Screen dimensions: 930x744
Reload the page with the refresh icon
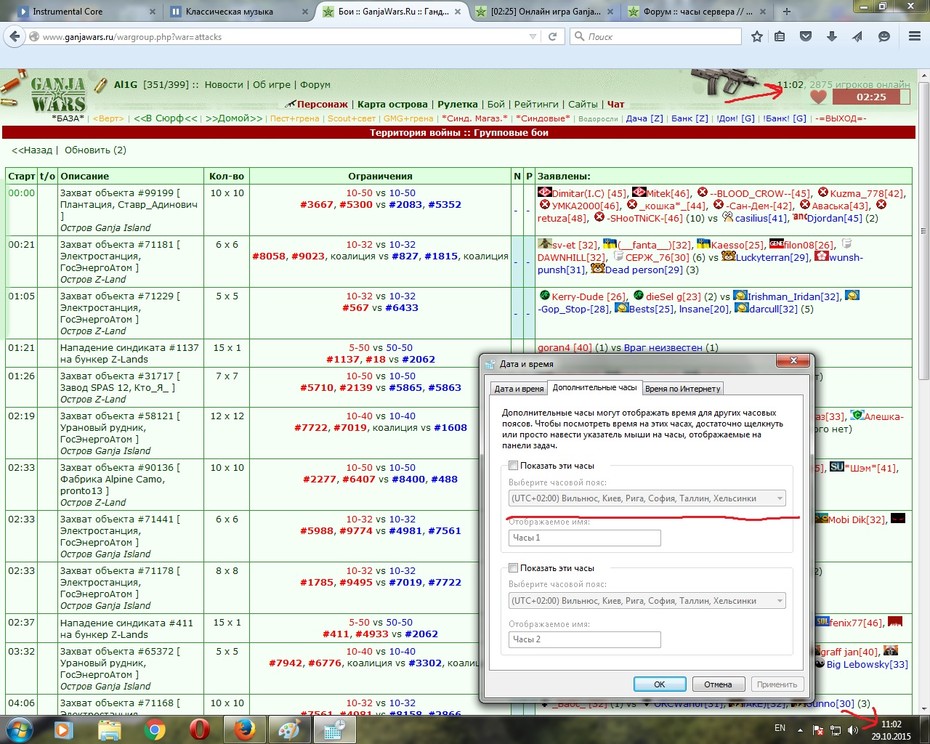(552, 37)
